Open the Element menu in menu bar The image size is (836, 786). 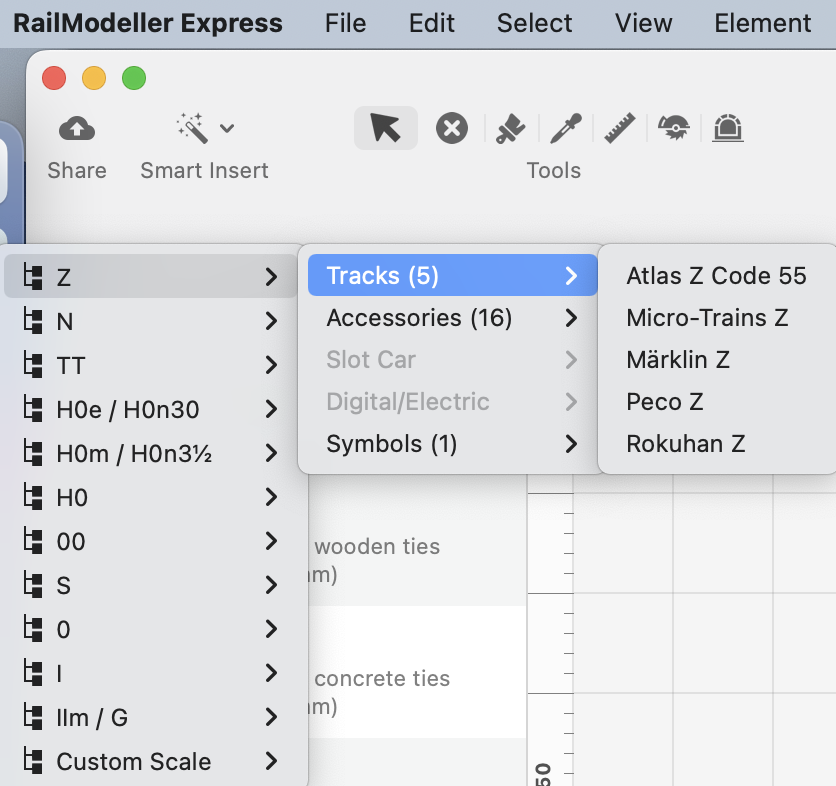coord(762,23)
